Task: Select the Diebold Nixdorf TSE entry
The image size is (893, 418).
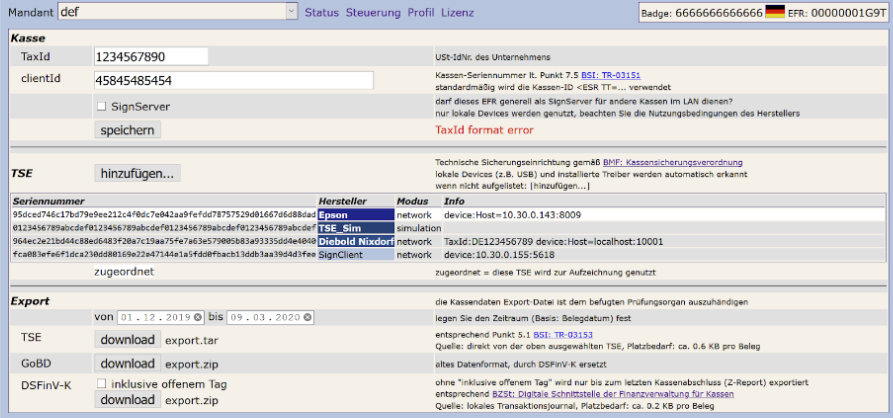Action: tap(355, 242)
